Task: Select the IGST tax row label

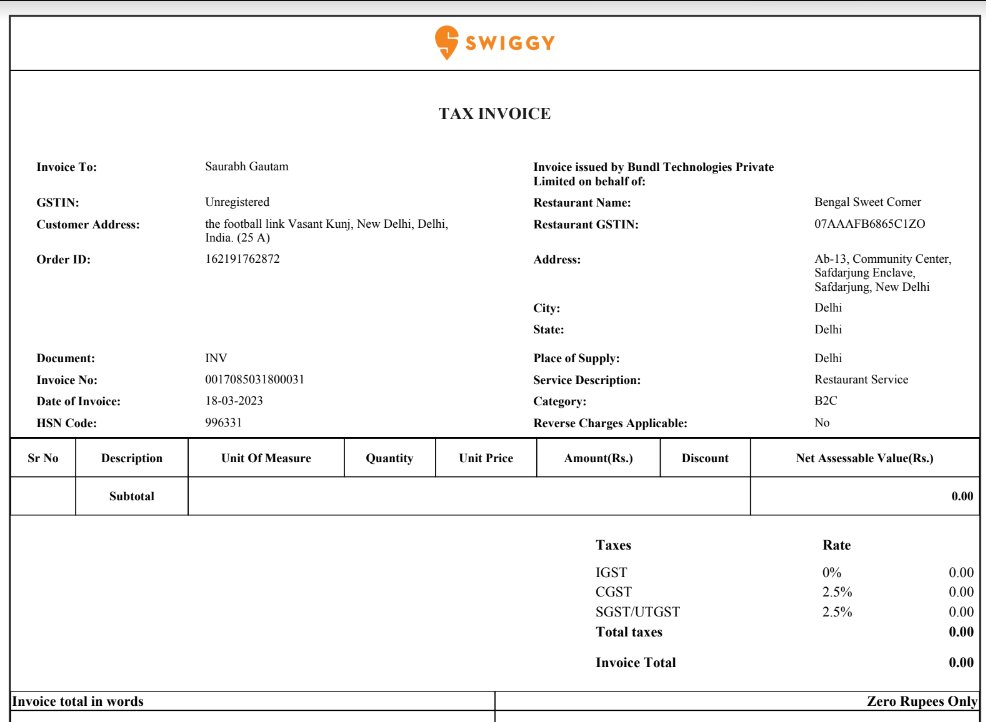Action: tap(611, 572)
